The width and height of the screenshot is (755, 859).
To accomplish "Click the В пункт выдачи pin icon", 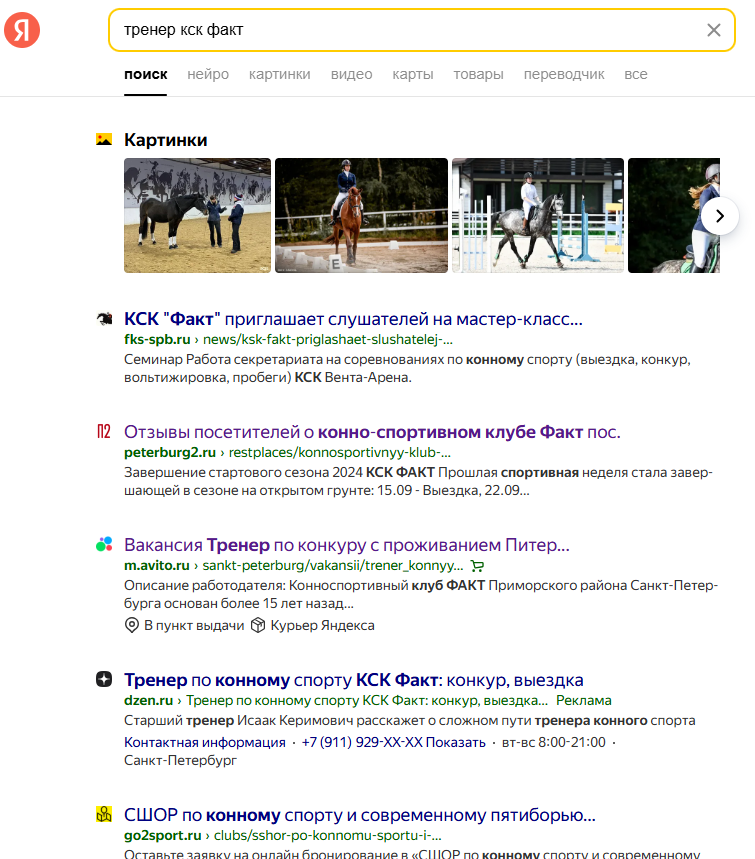I will [131, 625].
